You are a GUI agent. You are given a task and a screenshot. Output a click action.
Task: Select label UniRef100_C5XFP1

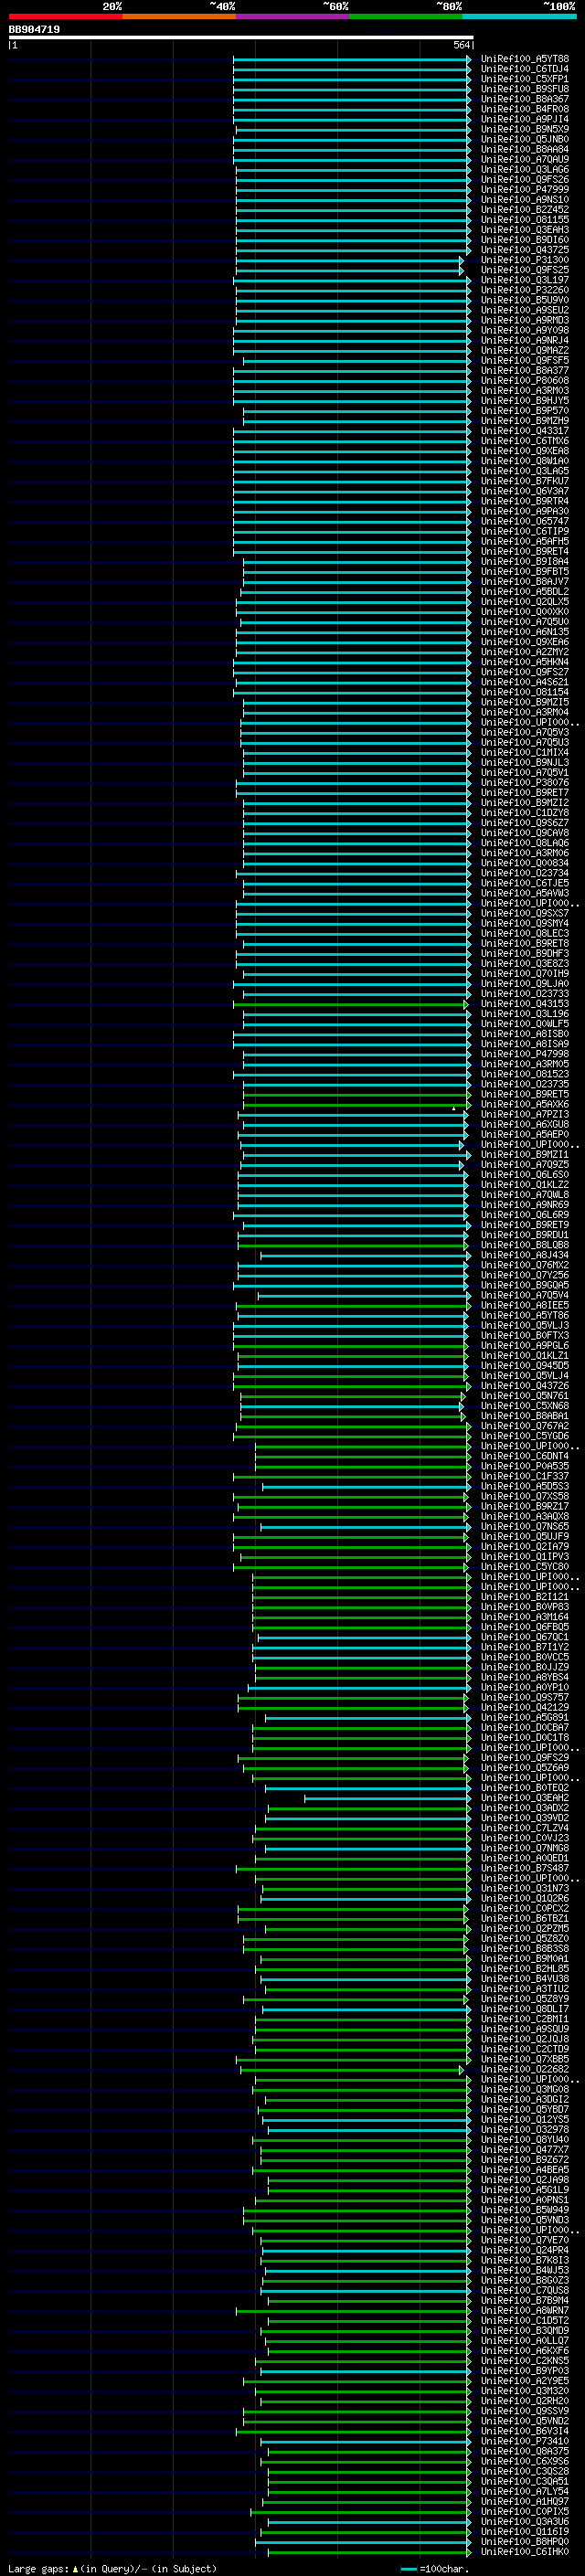coord(524,79)
